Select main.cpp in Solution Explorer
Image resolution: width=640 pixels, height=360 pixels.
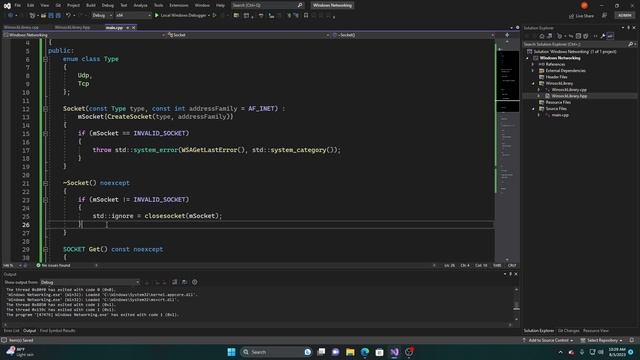(560, 115)
